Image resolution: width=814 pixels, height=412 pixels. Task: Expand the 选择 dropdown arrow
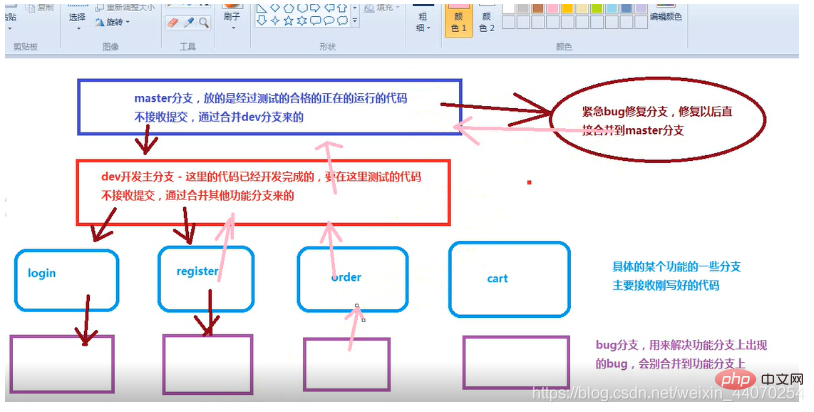(x=78, y=29)
